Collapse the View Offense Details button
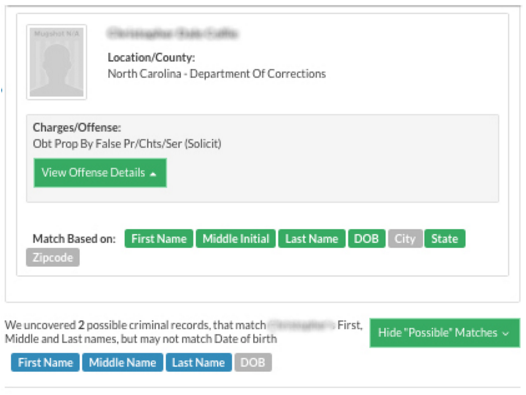The width and height of the screenshot is (526, 395). coord(100,173)
